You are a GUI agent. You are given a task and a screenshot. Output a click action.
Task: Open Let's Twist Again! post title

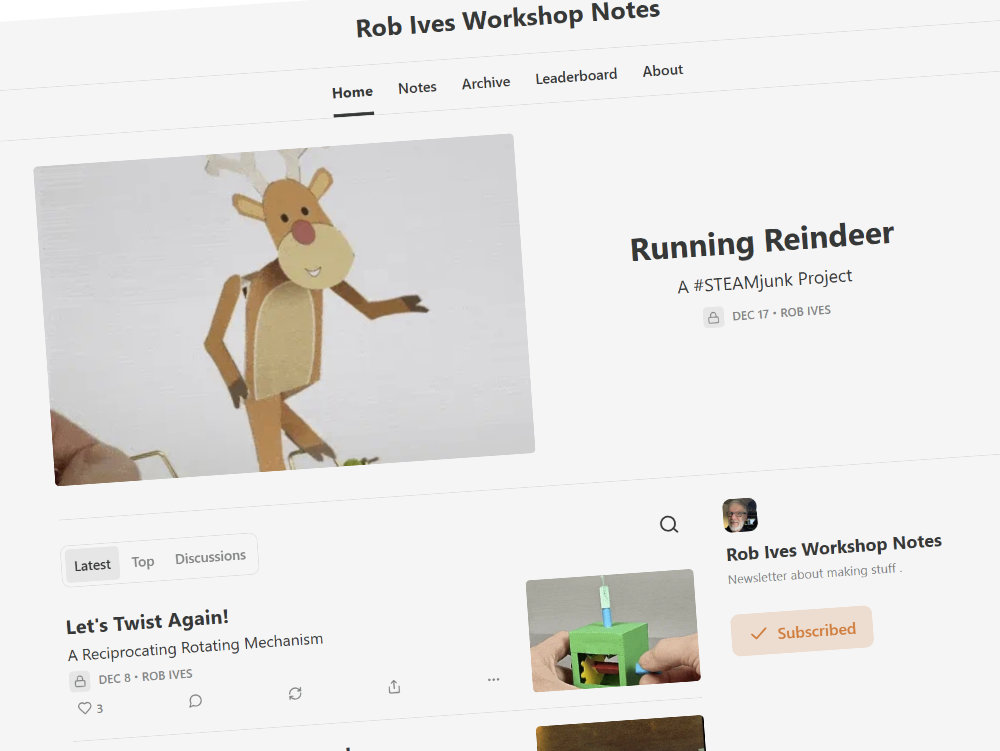148,621
